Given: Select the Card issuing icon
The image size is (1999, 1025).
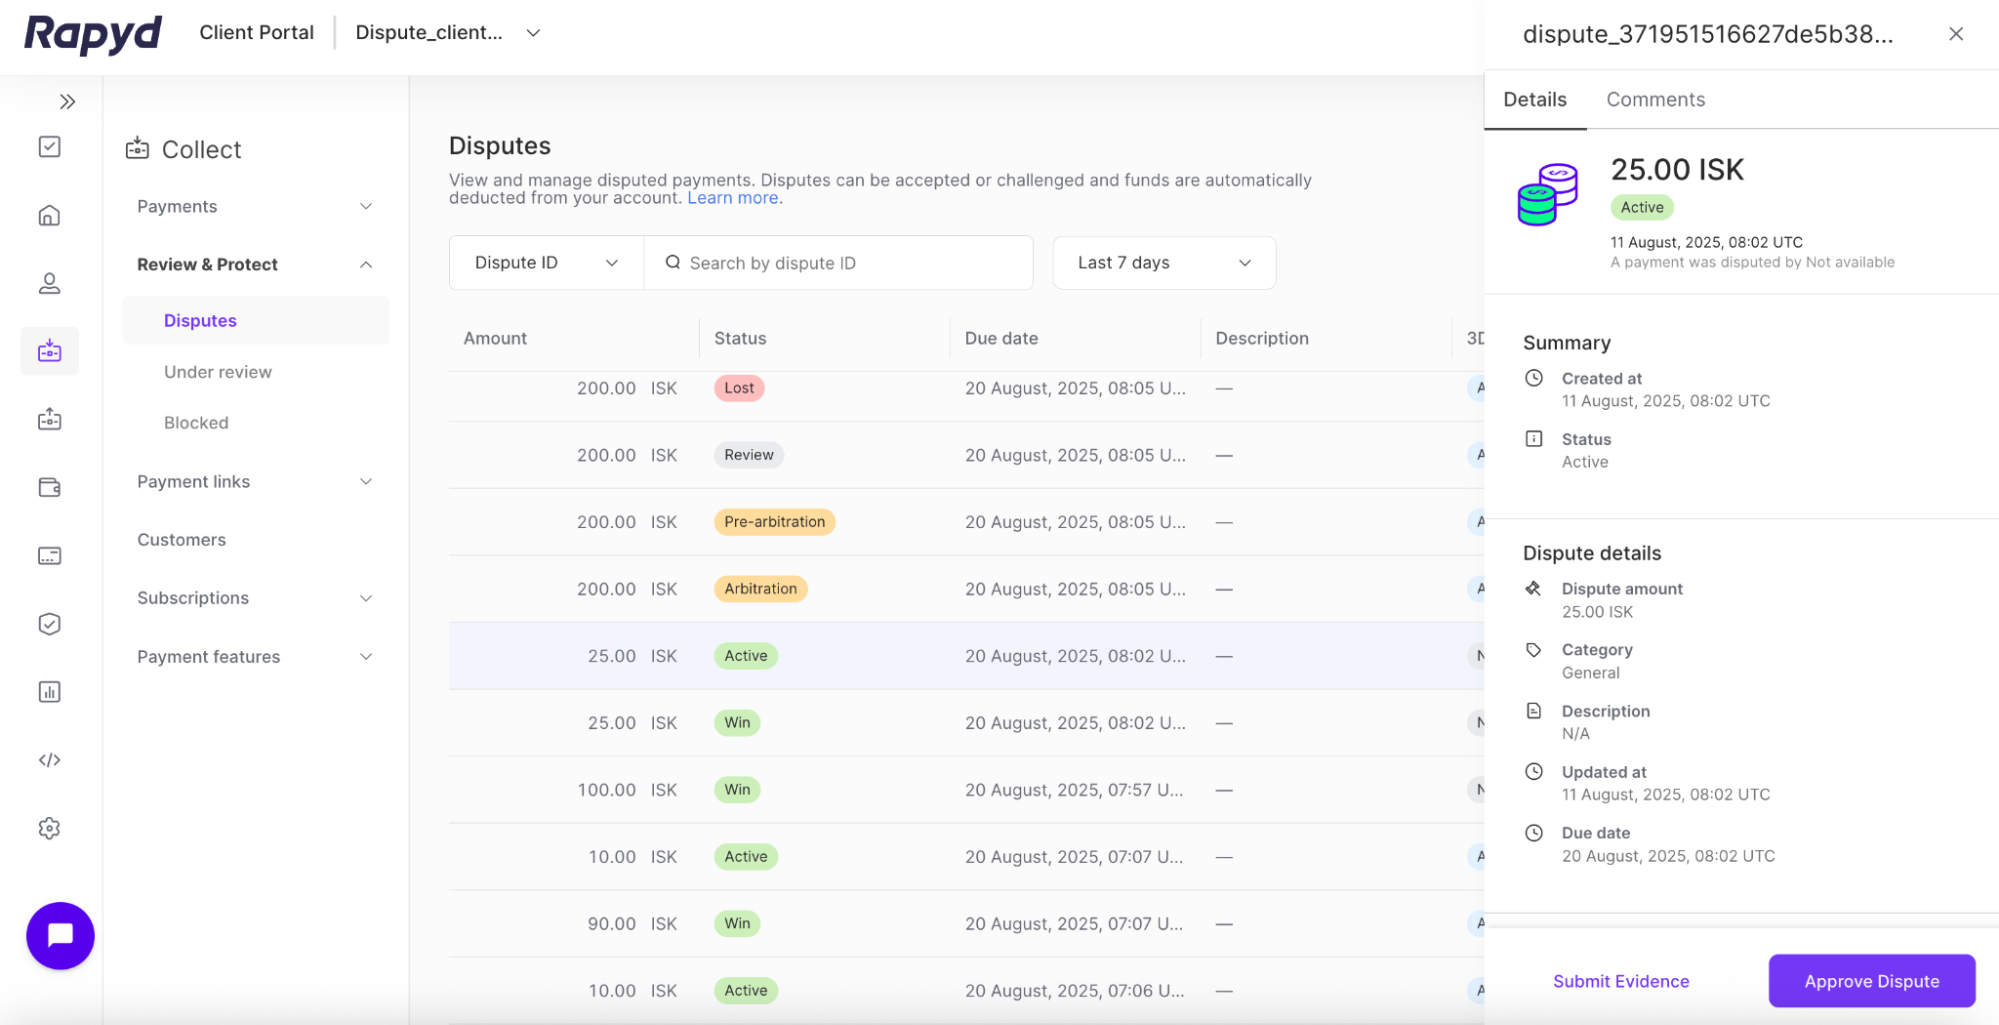Looking at the screenshot, I should click(49, 555).
